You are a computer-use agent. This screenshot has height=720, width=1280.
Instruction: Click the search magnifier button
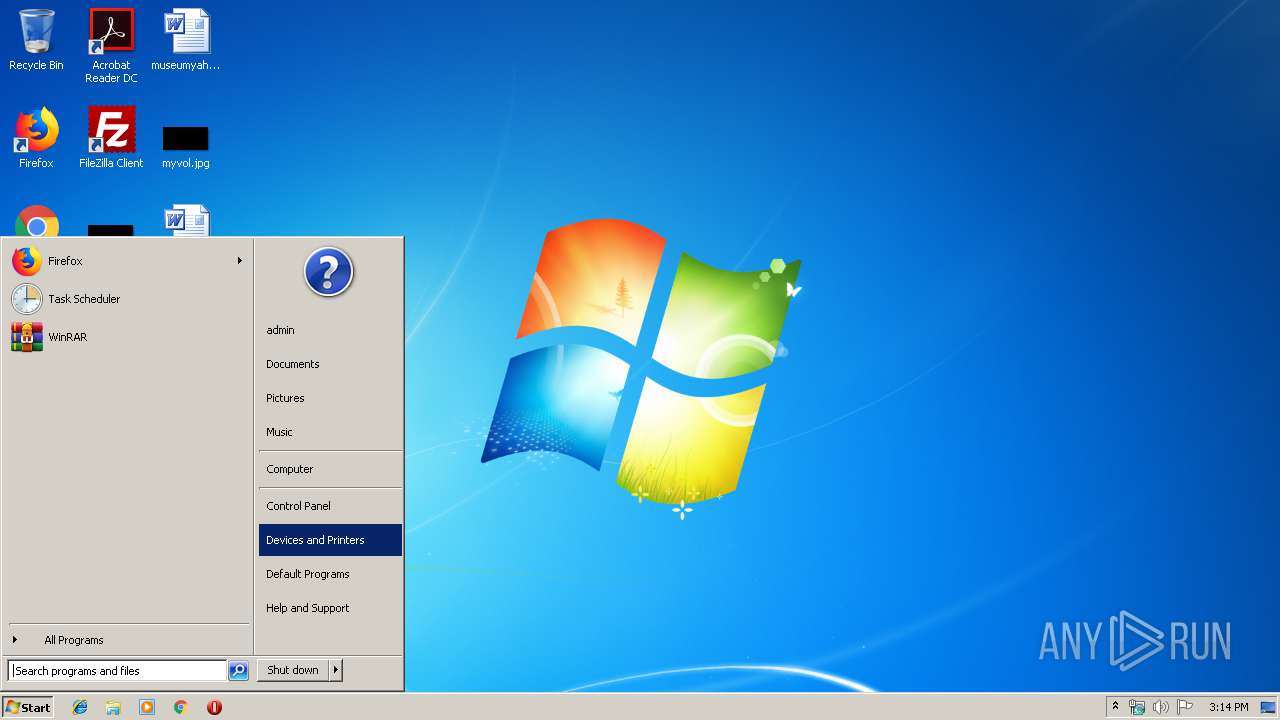click(238, 671)
